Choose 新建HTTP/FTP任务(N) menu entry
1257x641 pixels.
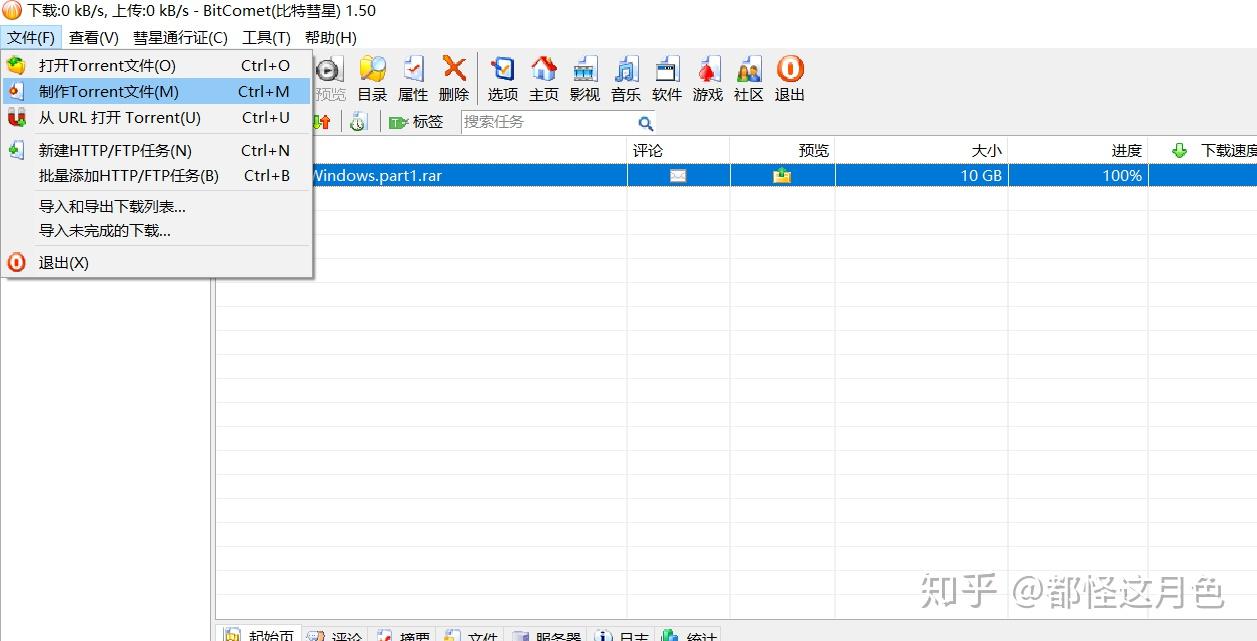(x=157, y=151)
